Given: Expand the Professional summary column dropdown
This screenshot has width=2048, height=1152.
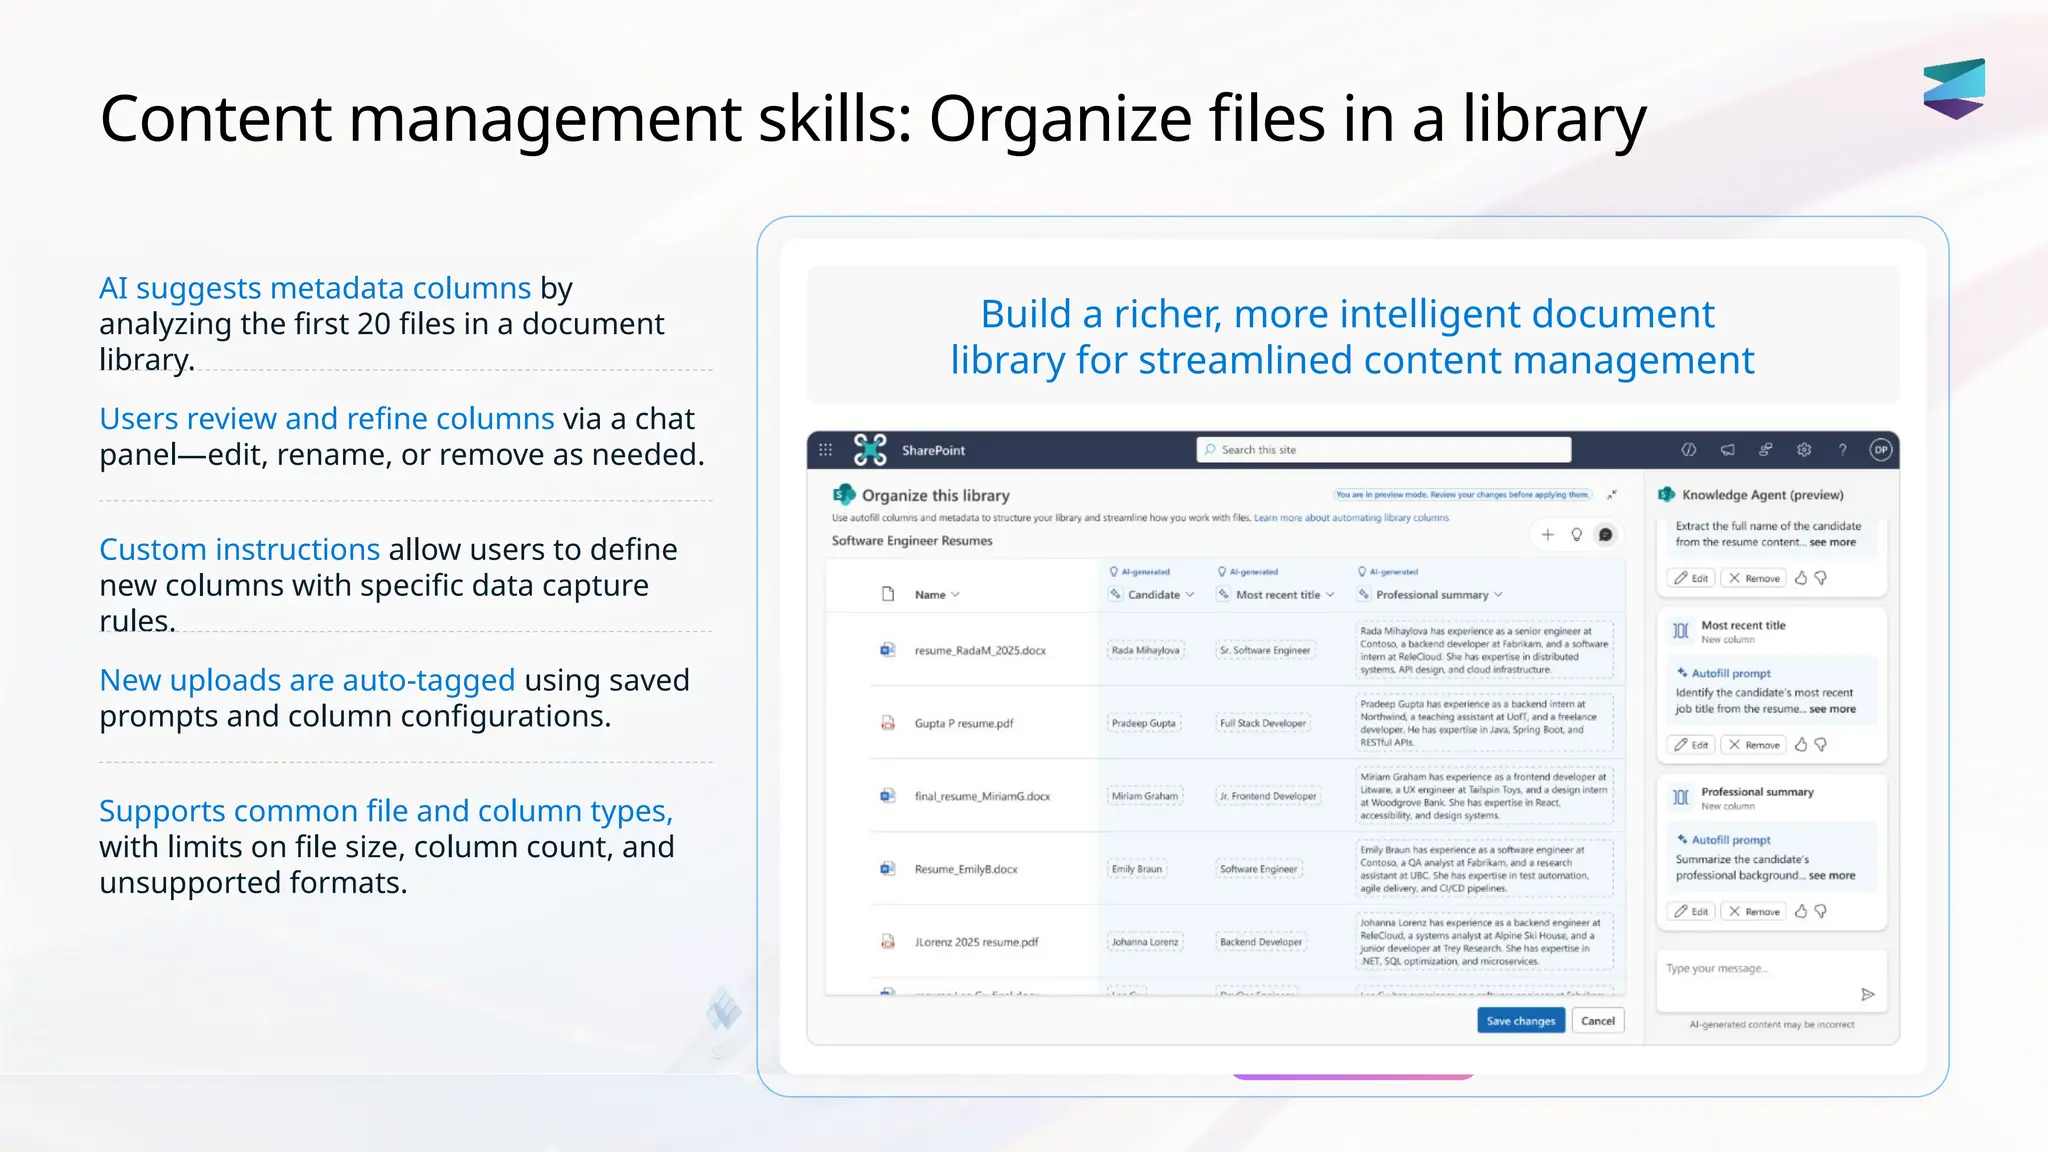Looking at the screenshot, I should pos(1498,594).
